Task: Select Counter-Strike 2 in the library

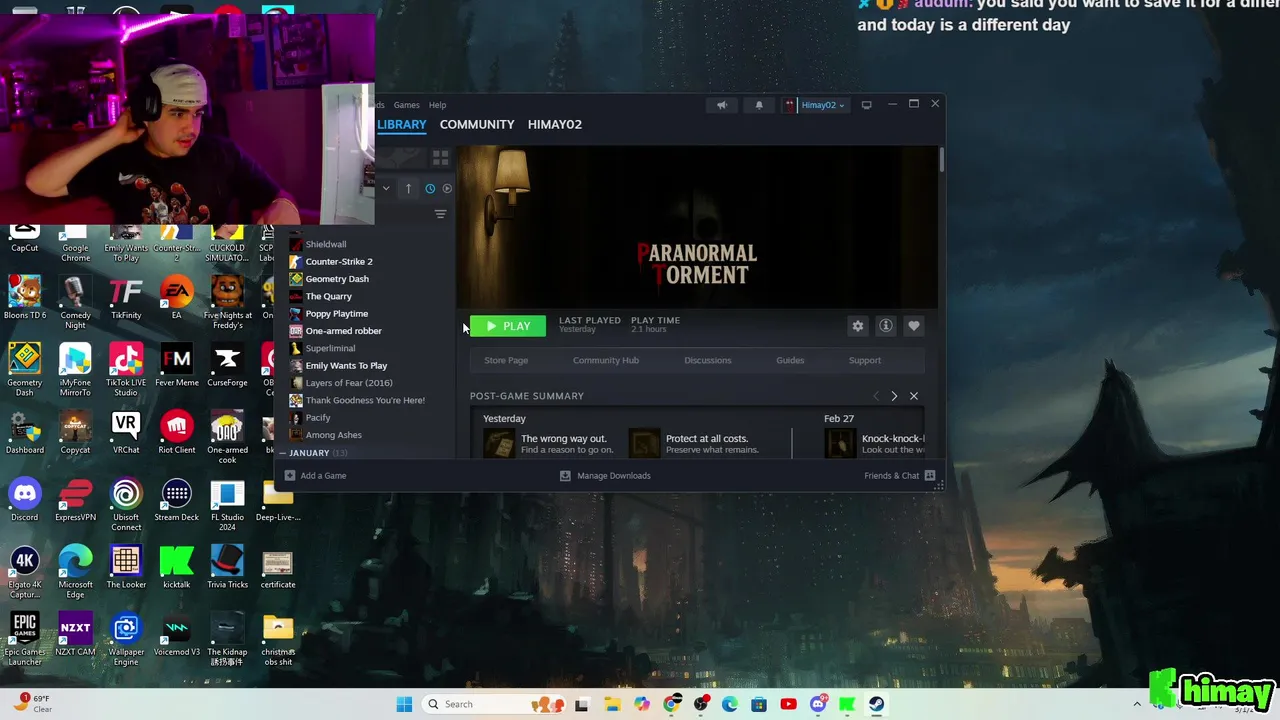Action: coord(339,261)
